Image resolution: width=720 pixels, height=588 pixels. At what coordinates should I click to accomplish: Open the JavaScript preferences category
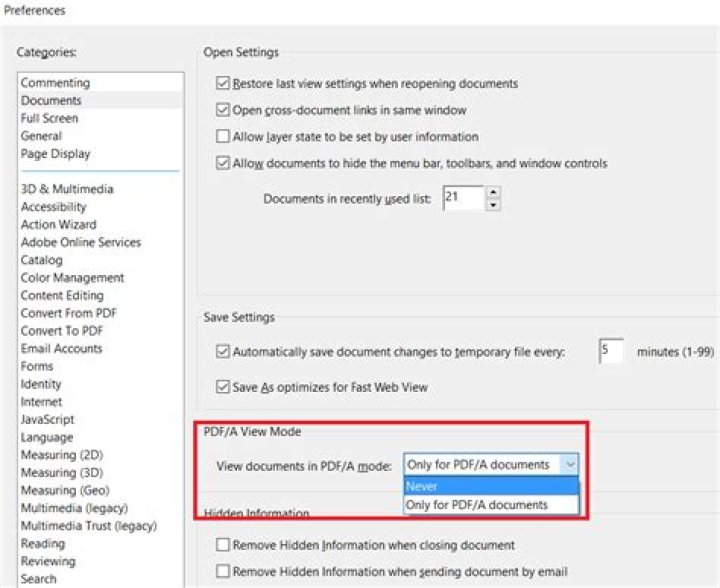pyautogui.click(x=47, y=420)
